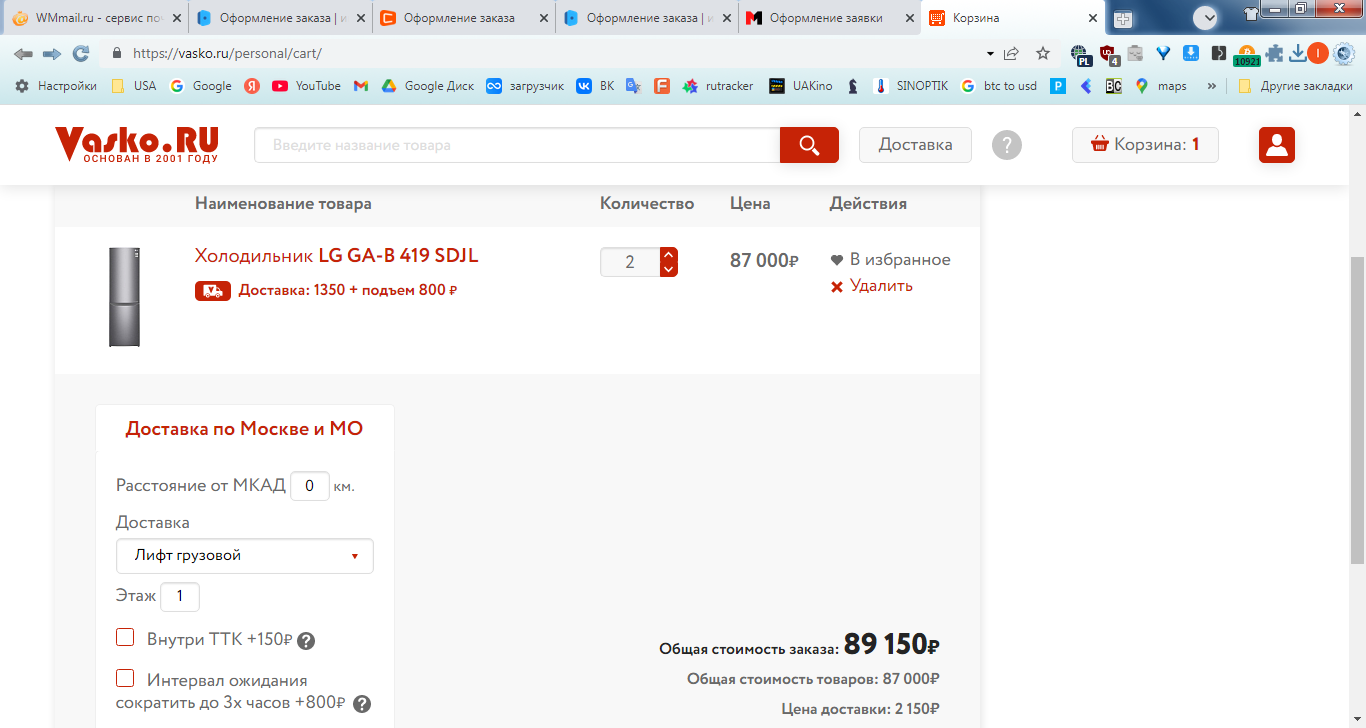Open the Другие закладки folder
Viewport: 1366px width, 728px height.
(x=1295, y=86)
